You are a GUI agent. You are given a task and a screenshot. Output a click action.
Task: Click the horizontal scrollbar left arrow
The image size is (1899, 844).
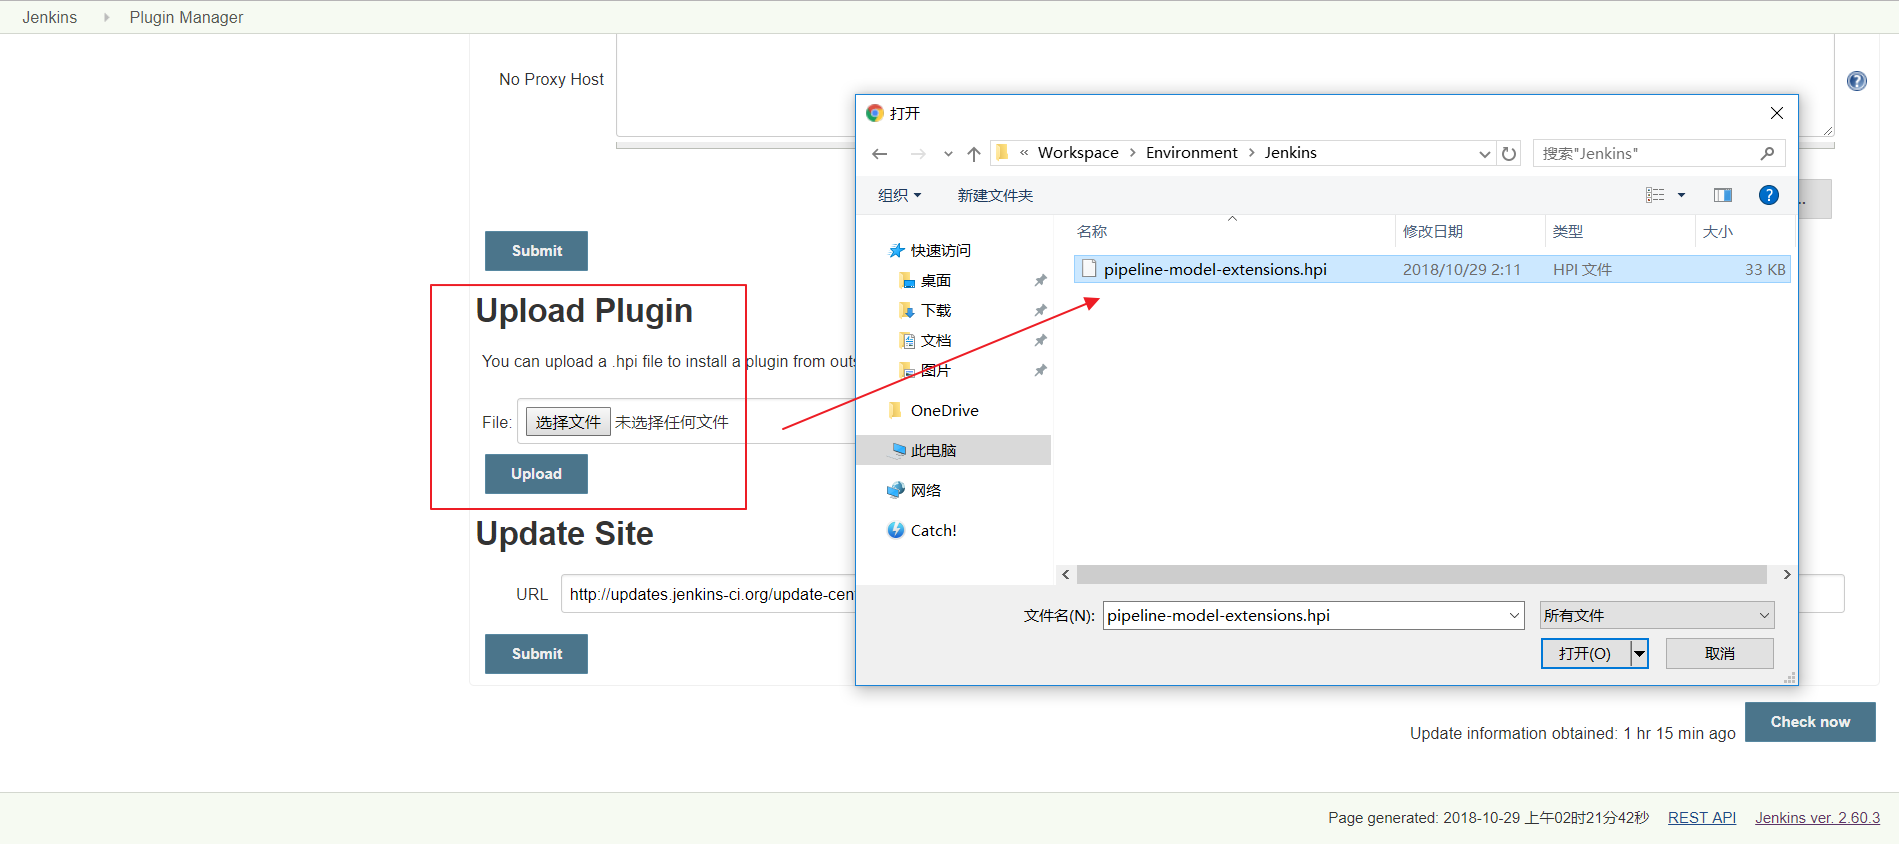coord(1066,574)
